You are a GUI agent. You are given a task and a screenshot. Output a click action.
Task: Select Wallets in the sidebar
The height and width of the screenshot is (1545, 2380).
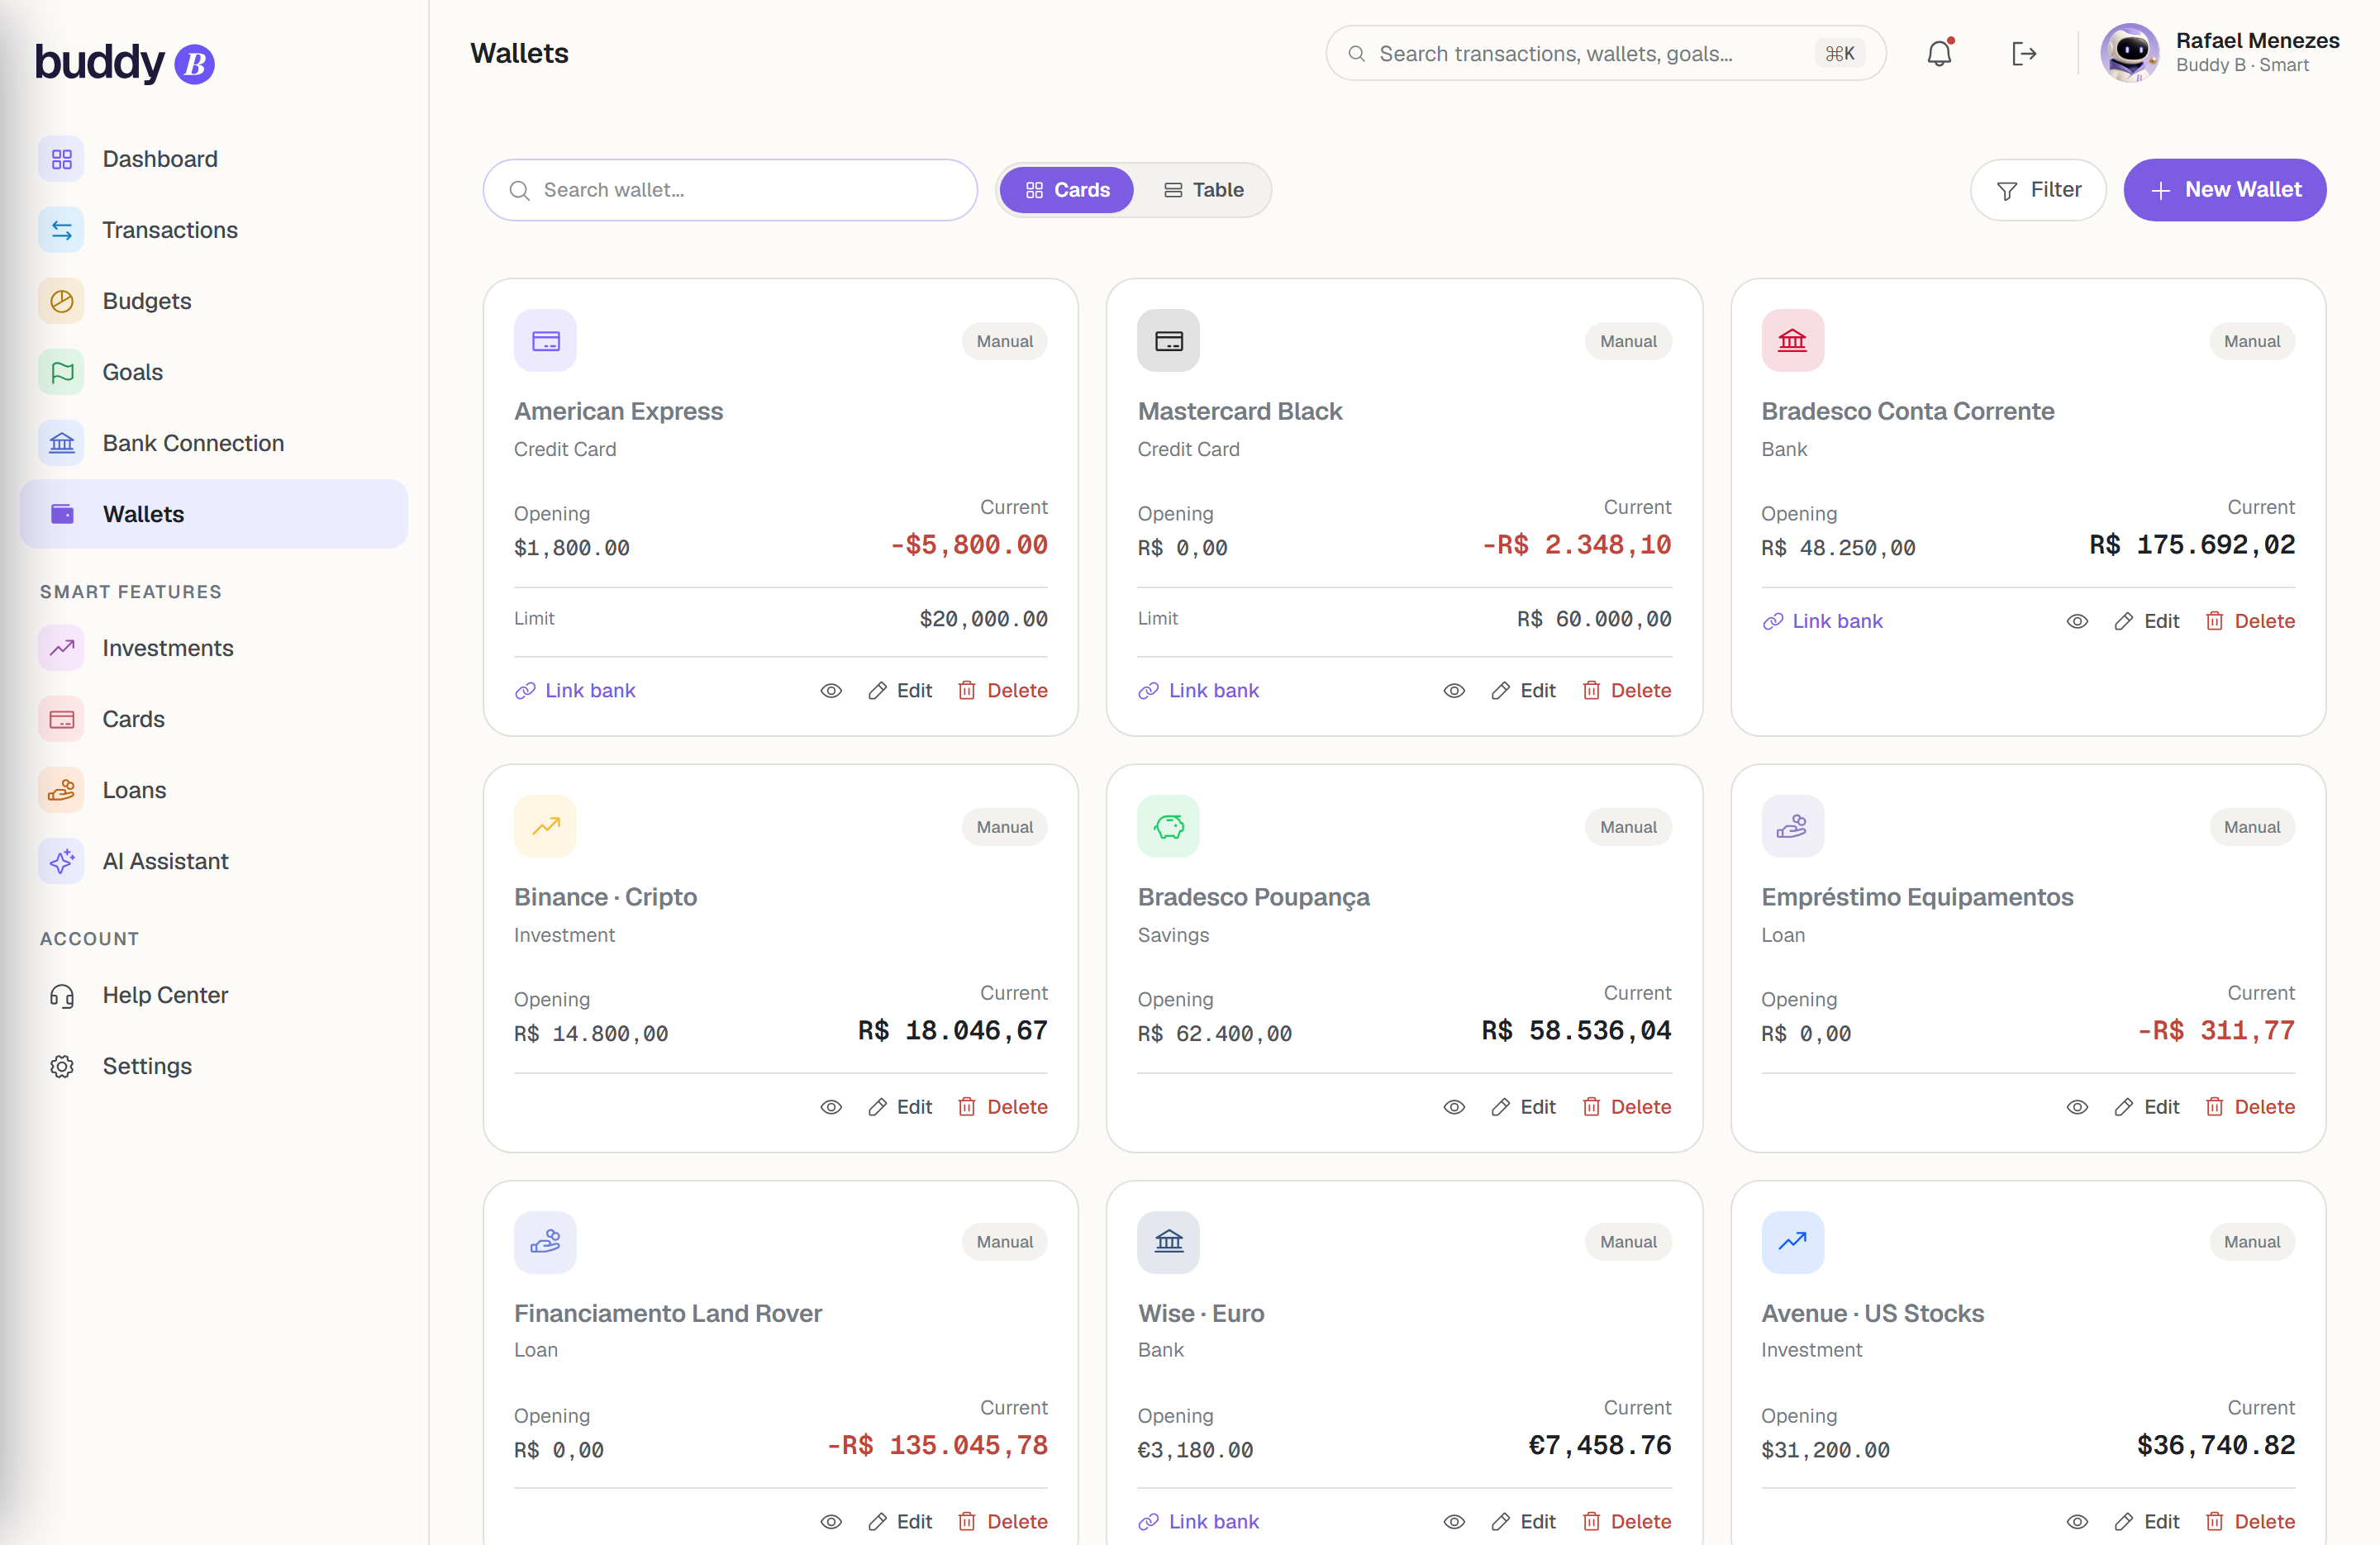(x=214, y=514)
